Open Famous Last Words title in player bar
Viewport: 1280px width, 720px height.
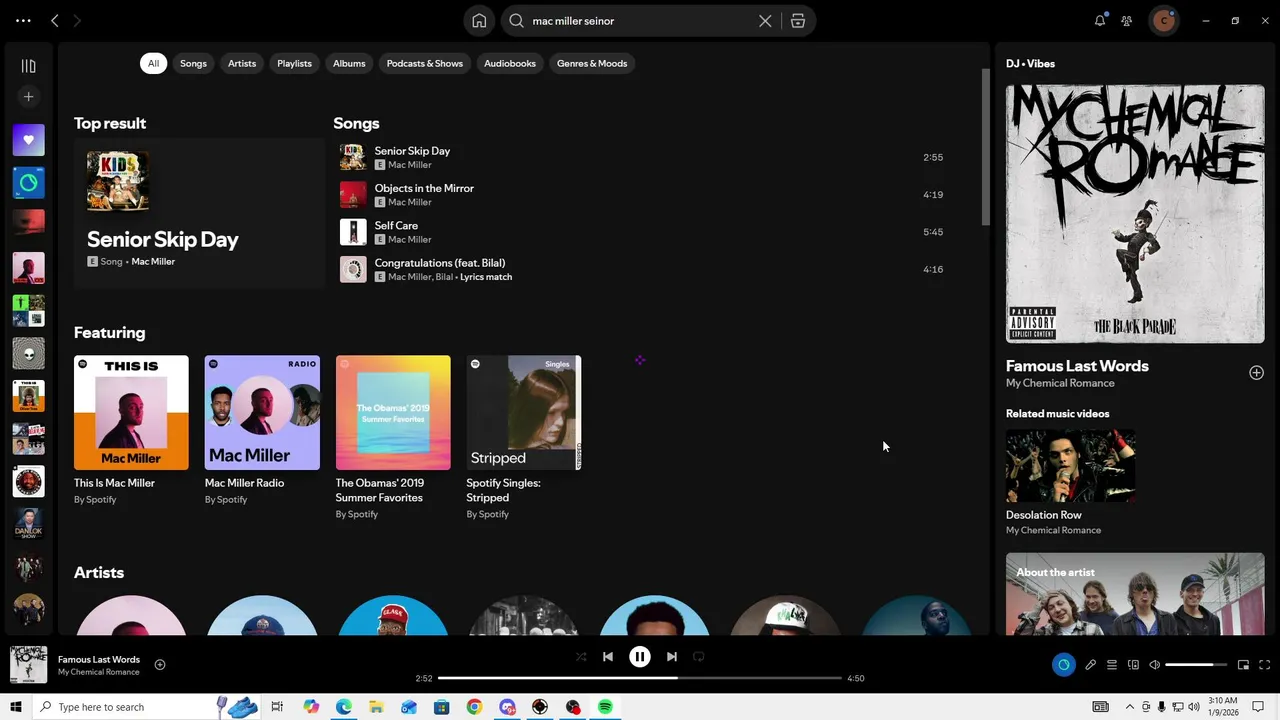99,660
